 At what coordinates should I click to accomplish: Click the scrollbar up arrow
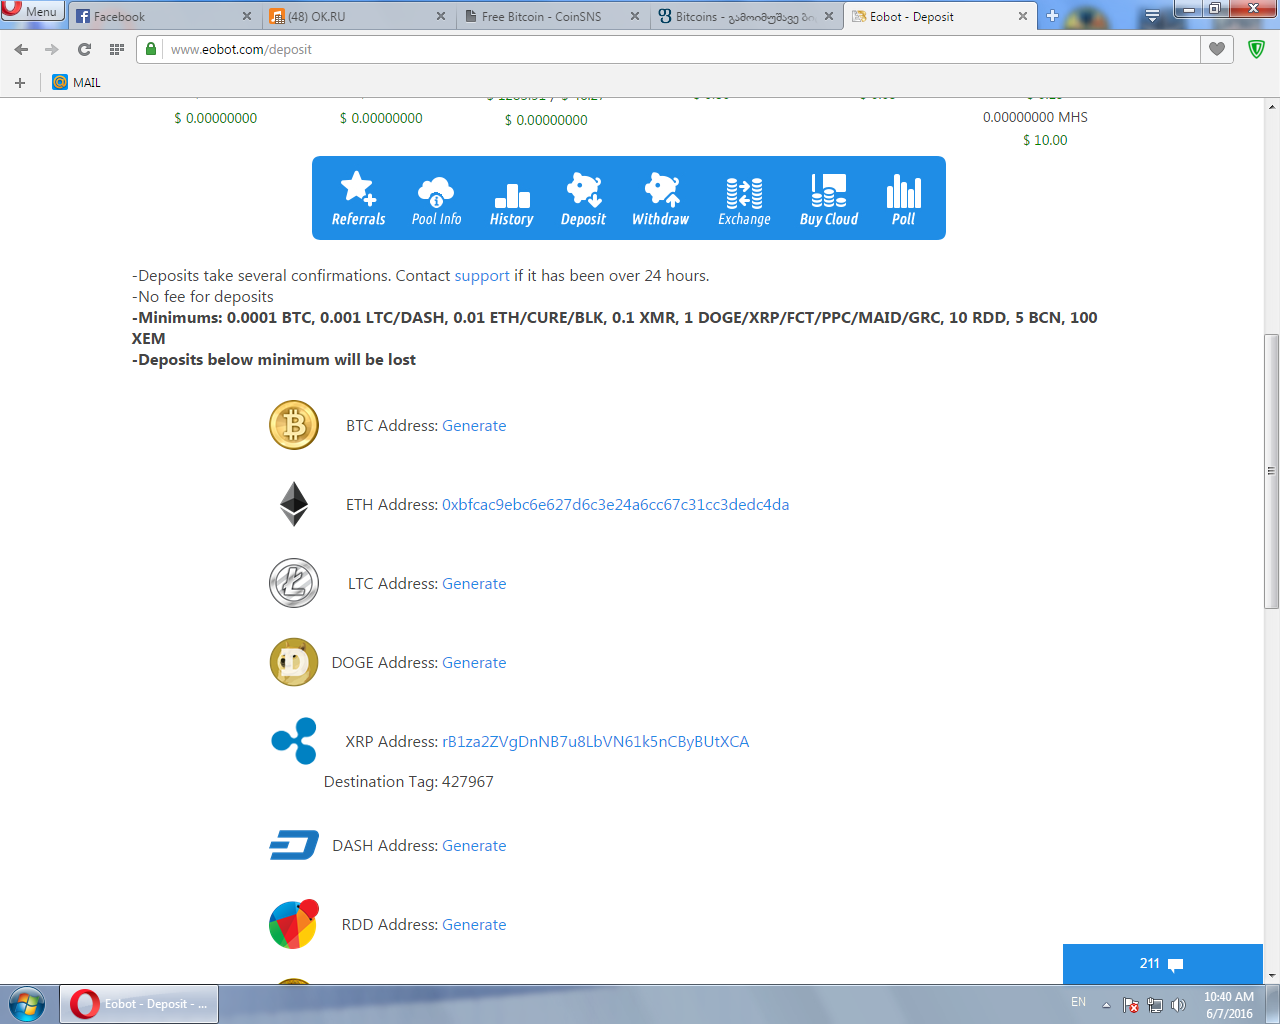pyautogui.click(x=1272, y=106)
